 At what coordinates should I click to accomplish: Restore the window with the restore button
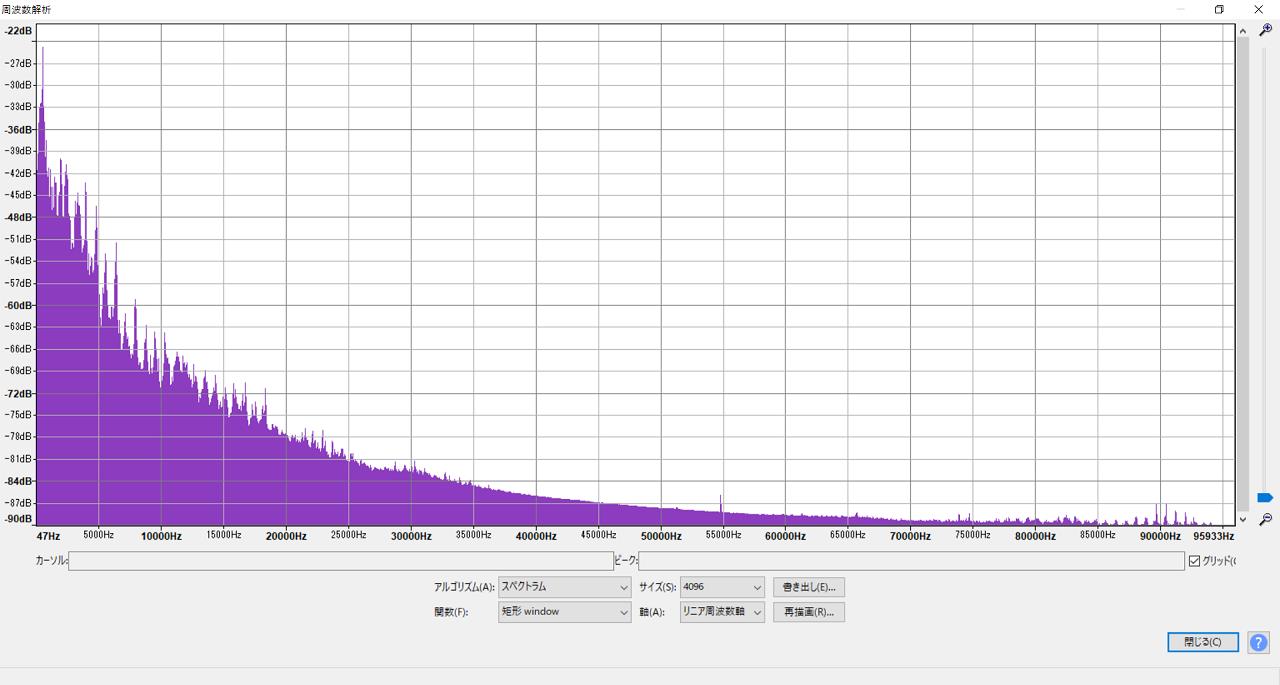click(x=1219, y=9)
